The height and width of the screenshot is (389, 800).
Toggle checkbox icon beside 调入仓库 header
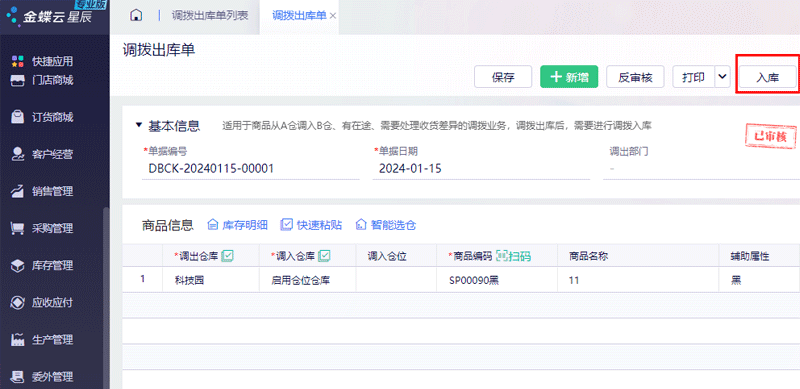tap(324, 256)
